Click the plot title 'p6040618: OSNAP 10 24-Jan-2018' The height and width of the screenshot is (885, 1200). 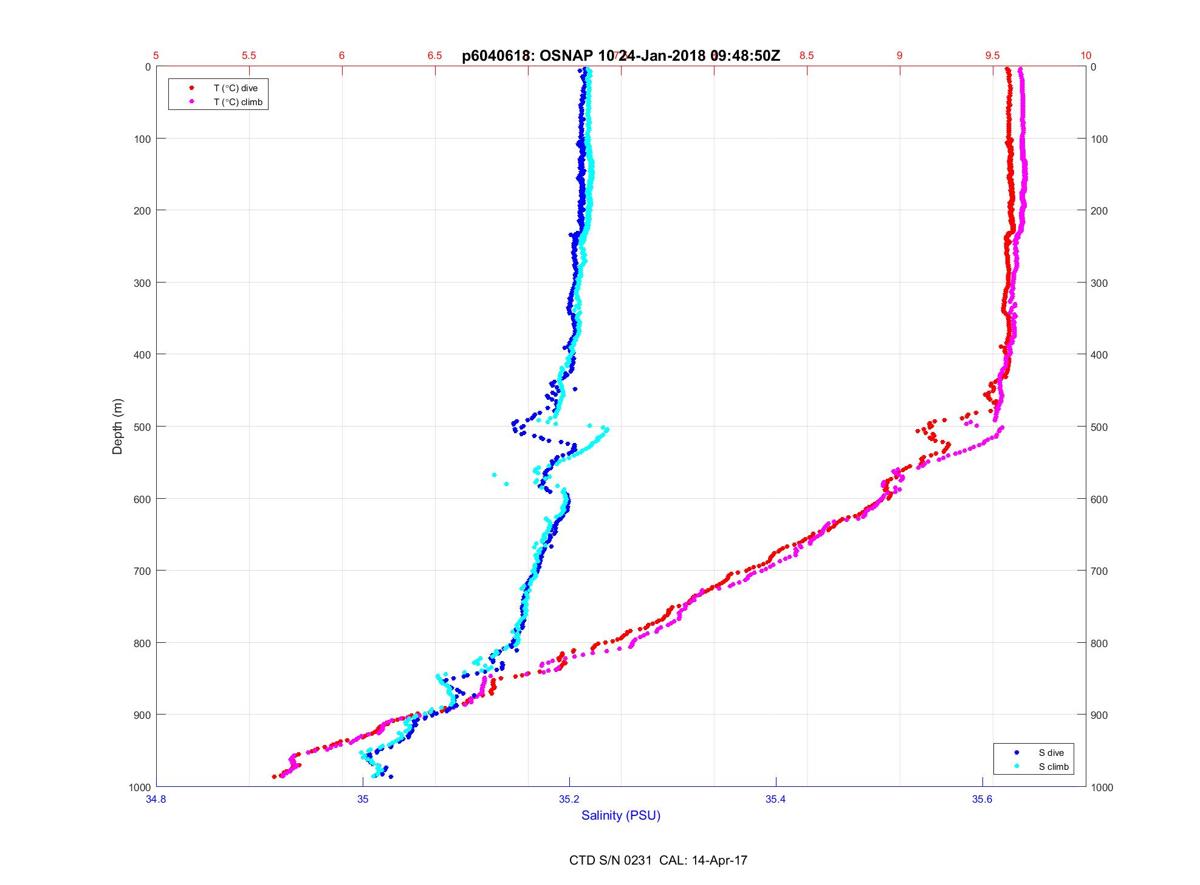point(621,56)
